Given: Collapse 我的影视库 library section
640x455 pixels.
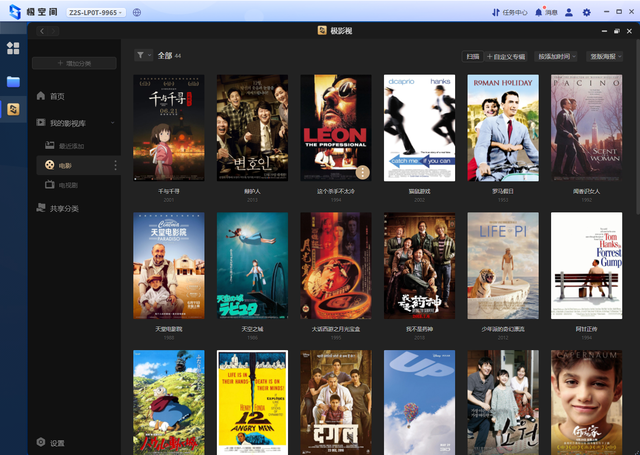Looking at the screenshot, I should click(x=112, y=123).
